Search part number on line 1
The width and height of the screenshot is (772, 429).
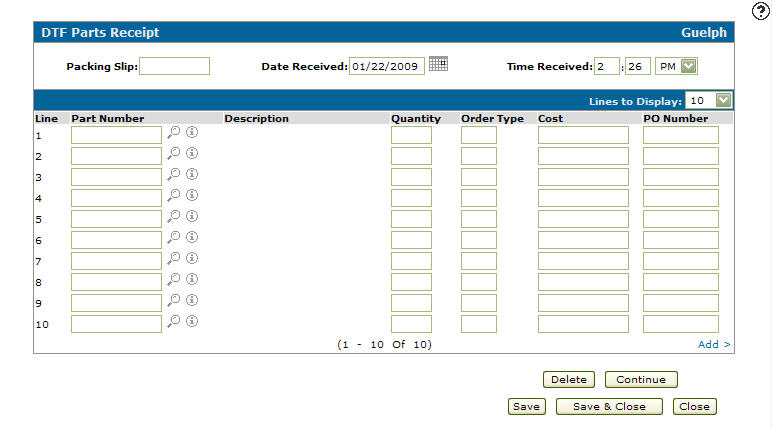[x=173, y=132]
